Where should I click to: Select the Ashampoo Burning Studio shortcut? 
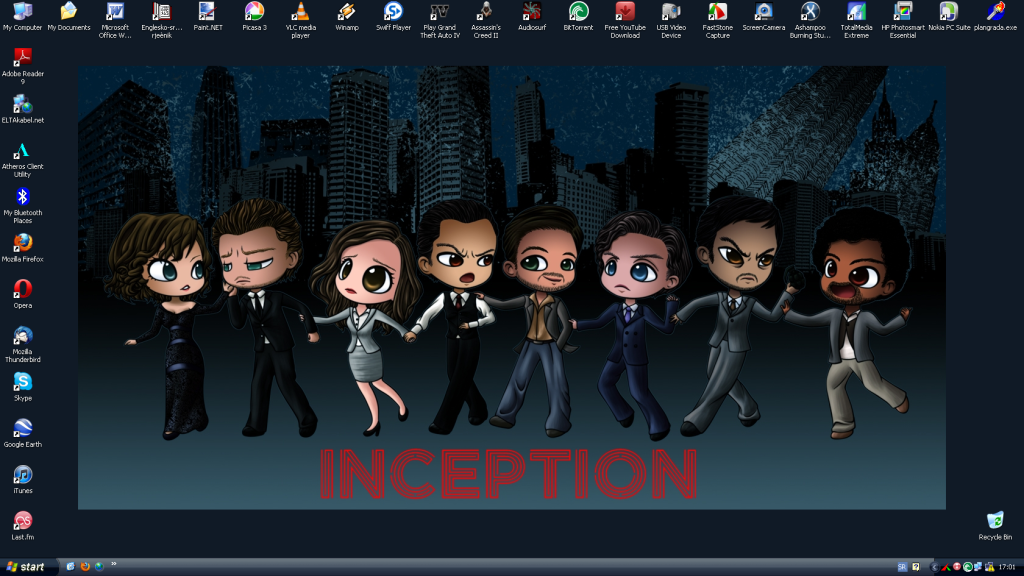click(810, 20)
